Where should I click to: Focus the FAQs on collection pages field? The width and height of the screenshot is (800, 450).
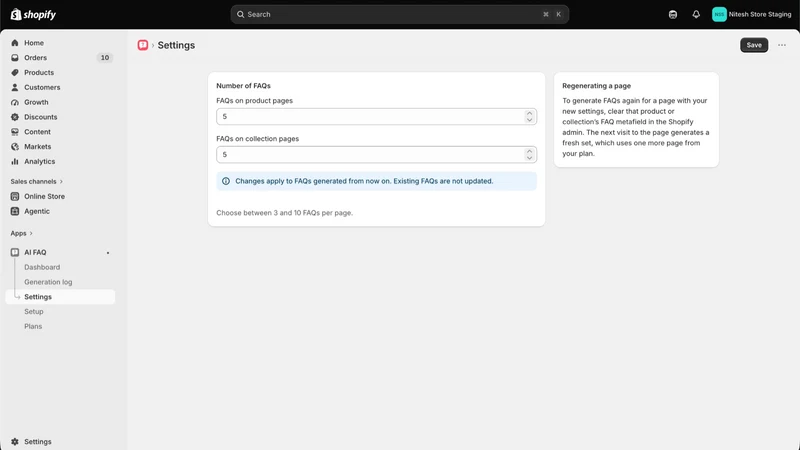[x=377, y=155]
